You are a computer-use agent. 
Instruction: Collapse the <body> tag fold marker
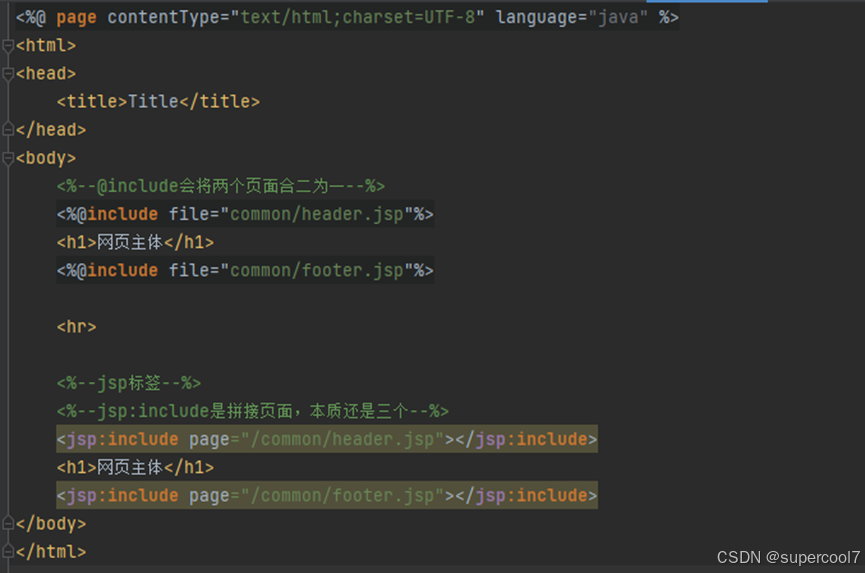8,158
